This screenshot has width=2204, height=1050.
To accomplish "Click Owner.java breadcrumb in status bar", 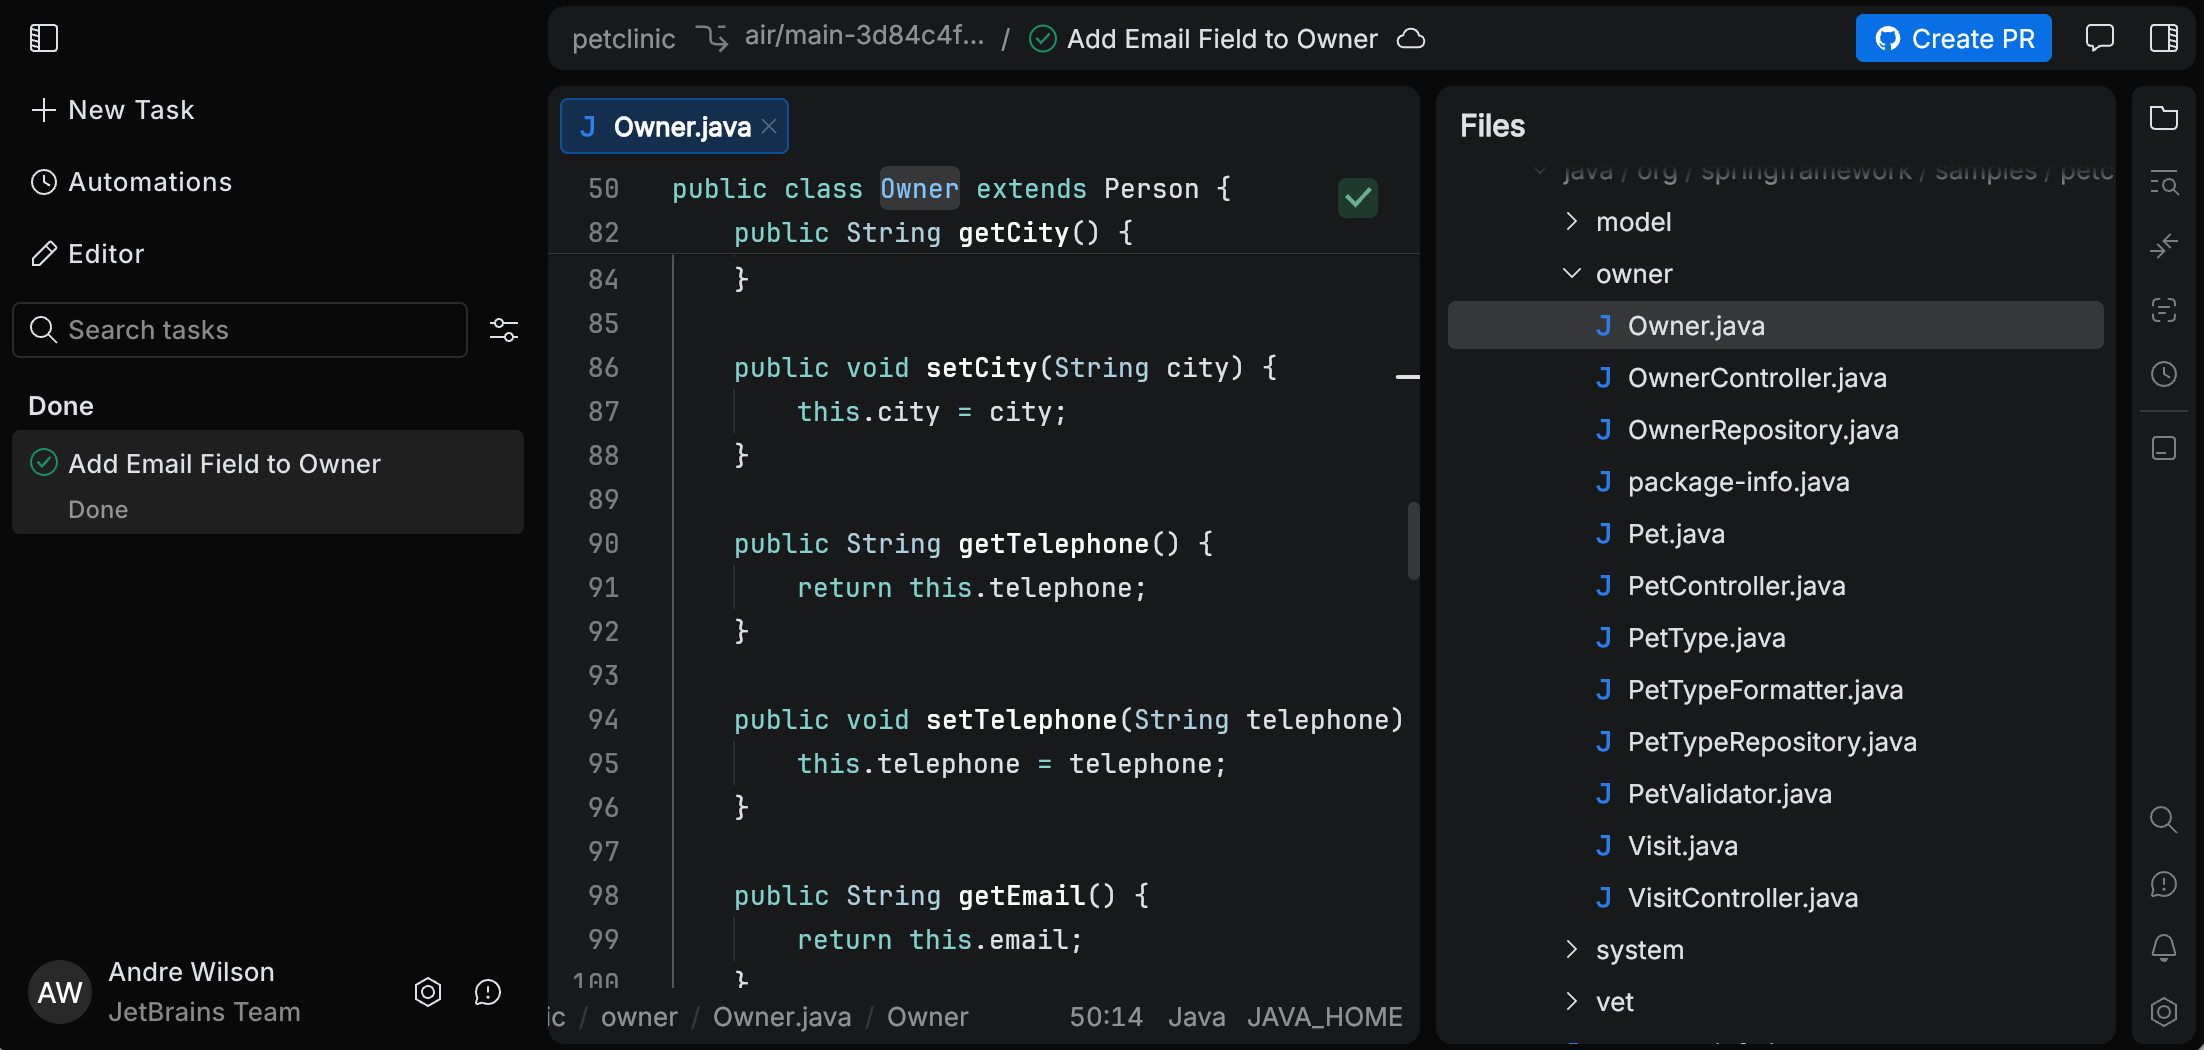I will [x=782, y=1017].
